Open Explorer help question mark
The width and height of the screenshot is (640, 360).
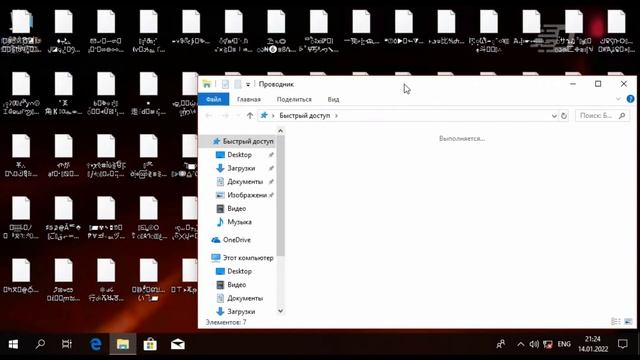[630, 99]
